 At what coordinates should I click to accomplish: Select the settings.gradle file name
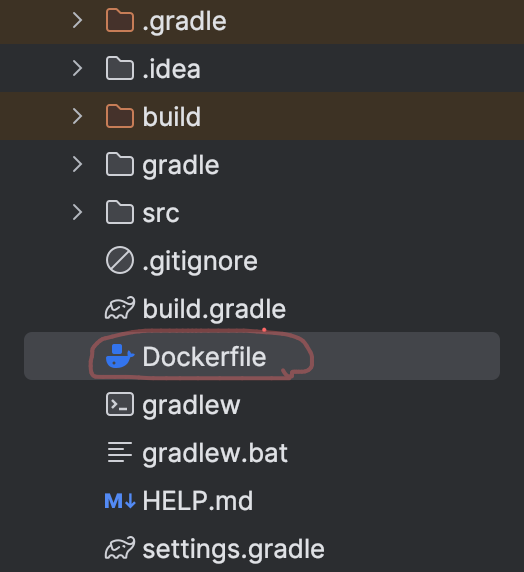pos(233,549)
